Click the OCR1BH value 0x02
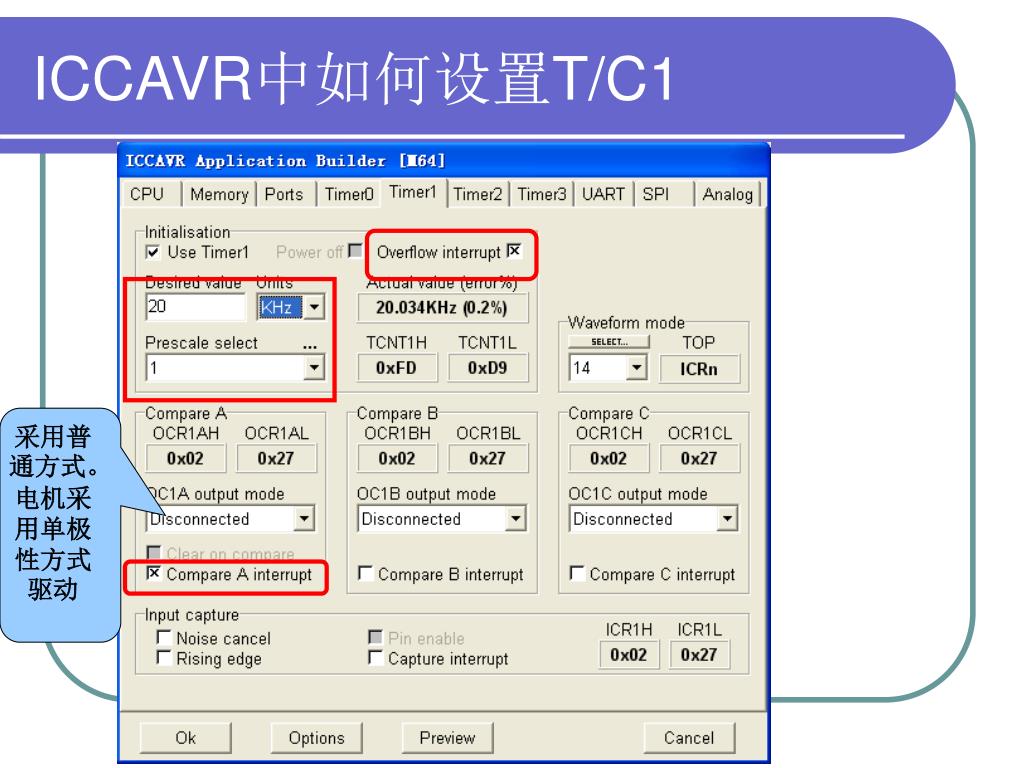Viewport: 1024px width, 768px height. 397,458
